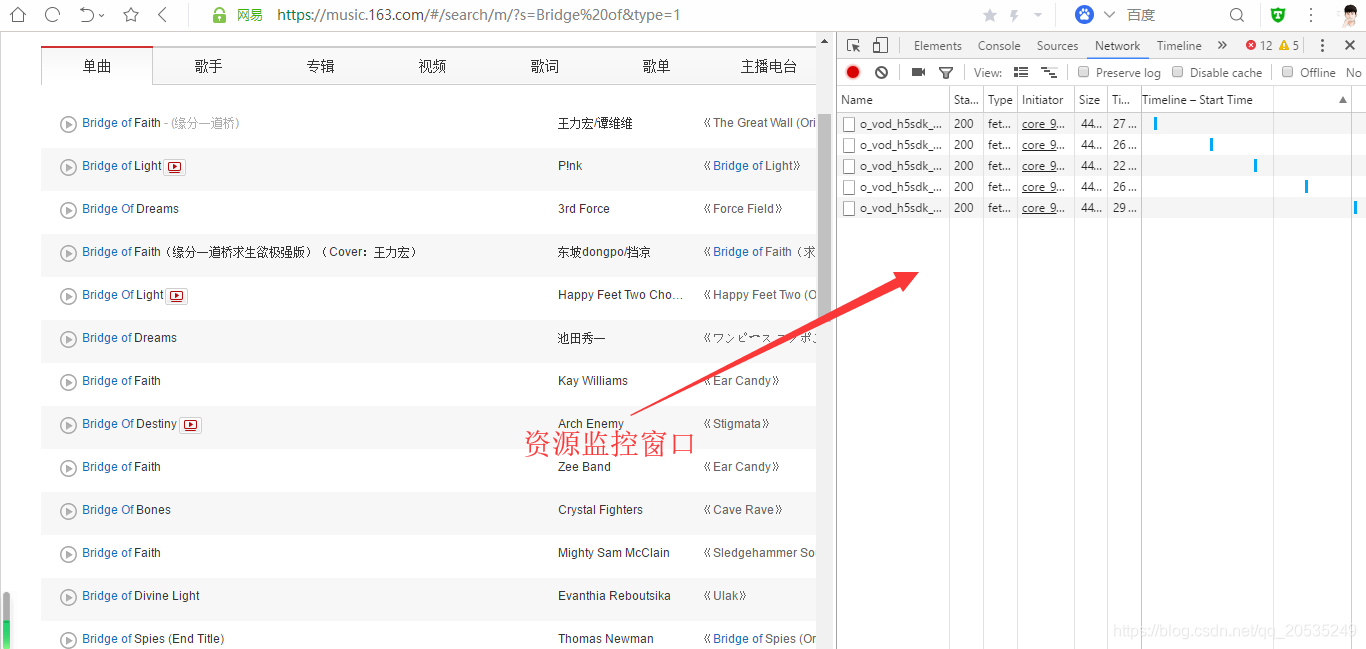
Task: Open artist link Evanthia Reboutsika
Action: 614,596
